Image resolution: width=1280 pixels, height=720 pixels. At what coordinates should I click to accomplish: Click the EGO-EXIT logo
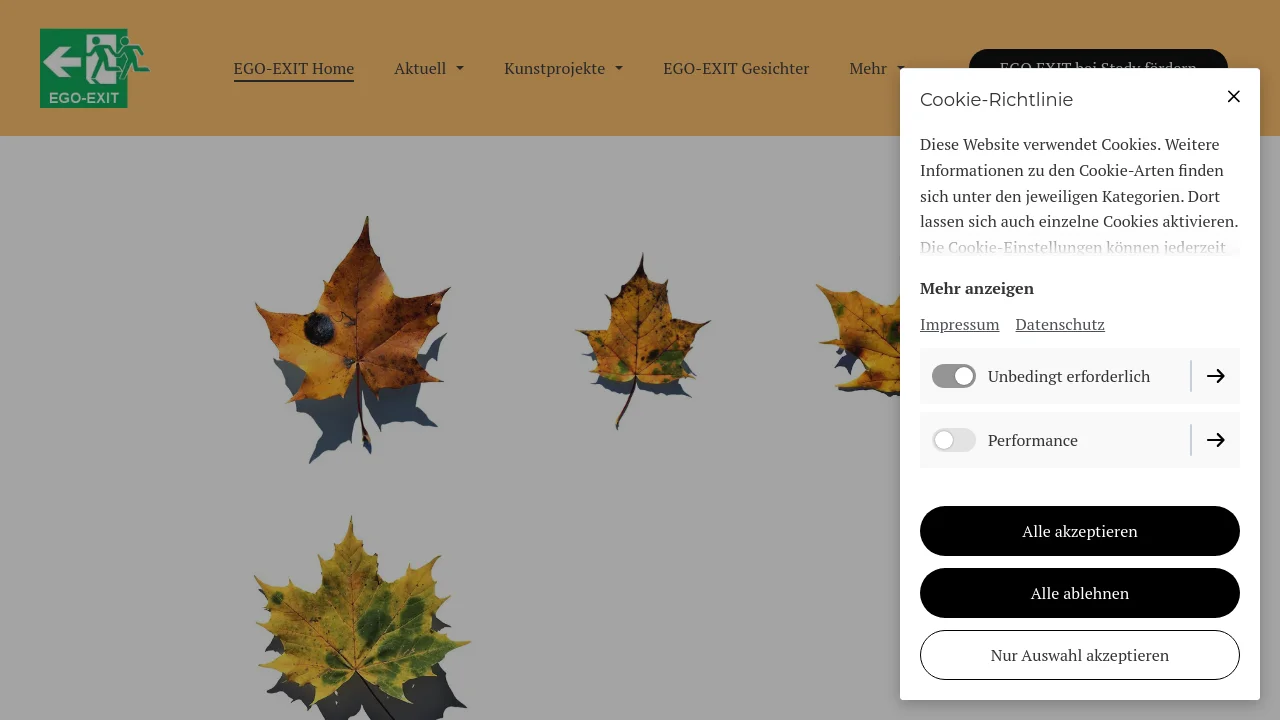(95, 68)
